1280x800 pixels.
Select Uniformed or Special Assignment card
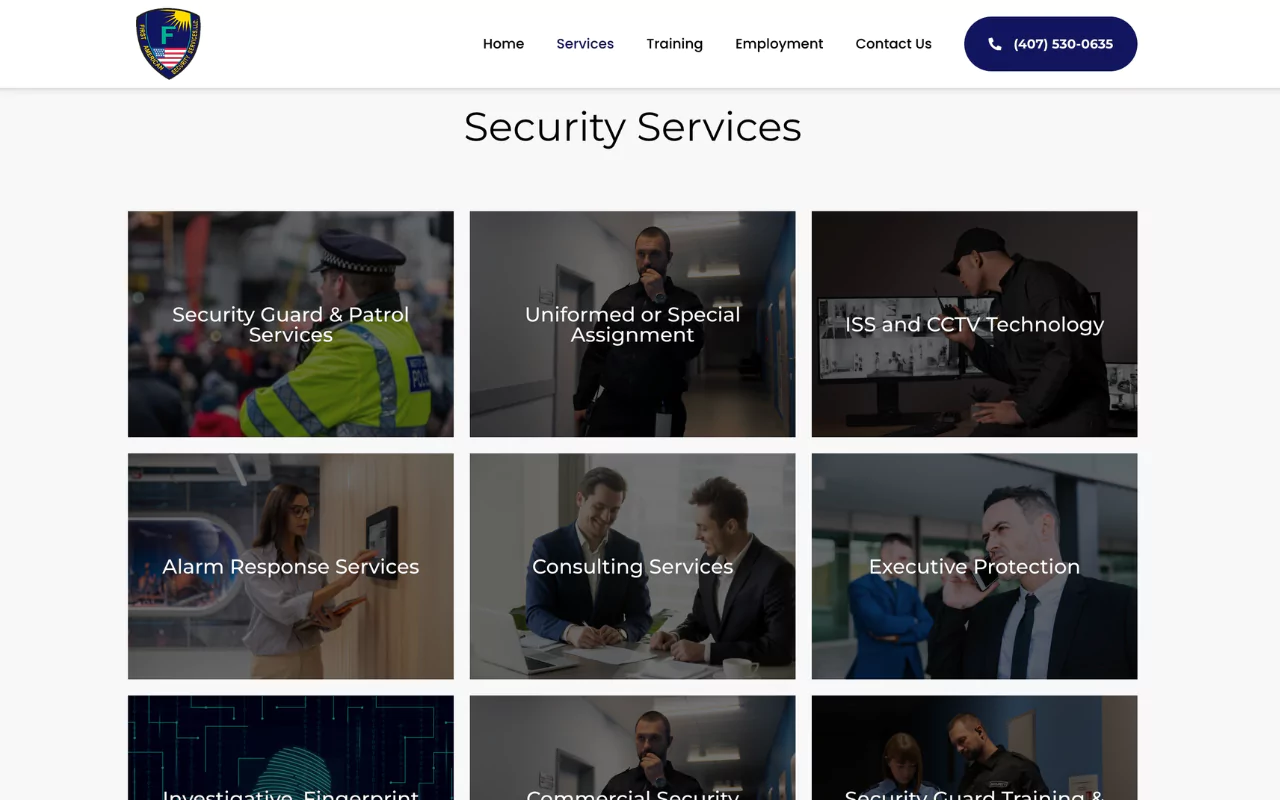coord(633,324)
